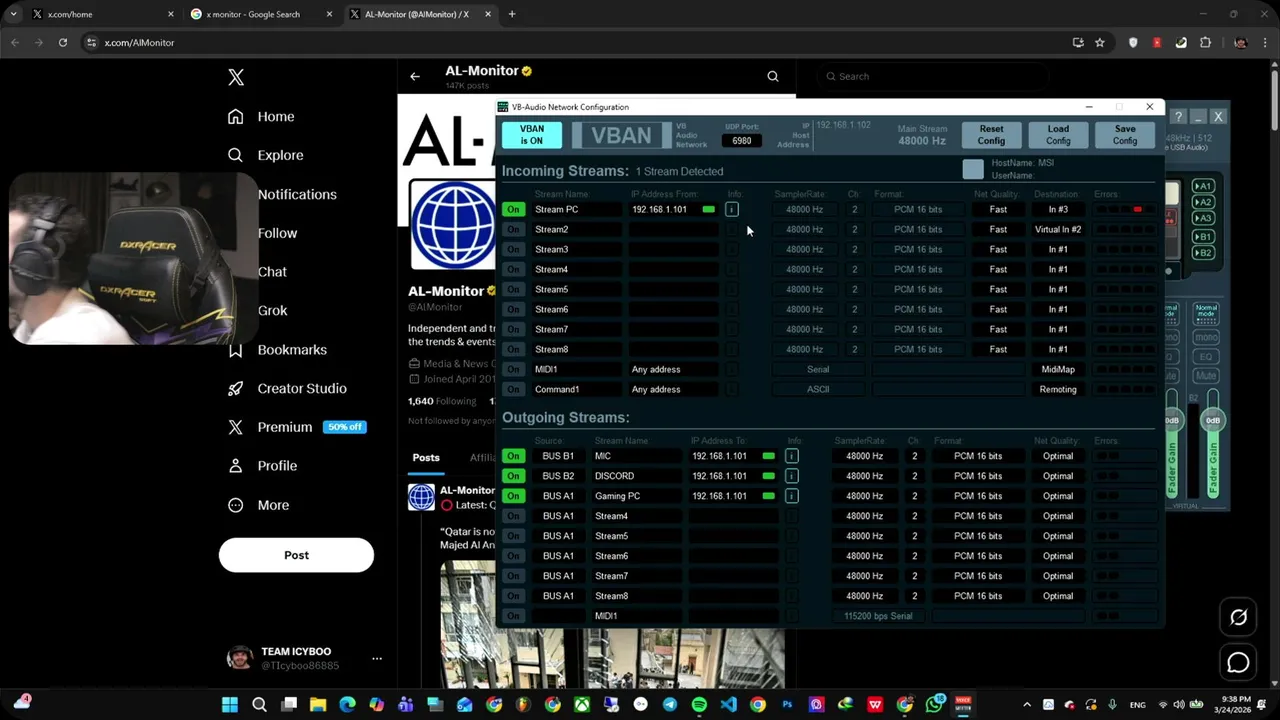Open Windows Start menu
Image resolution: width=1280 pixels, height=720 pixels.
230,705
